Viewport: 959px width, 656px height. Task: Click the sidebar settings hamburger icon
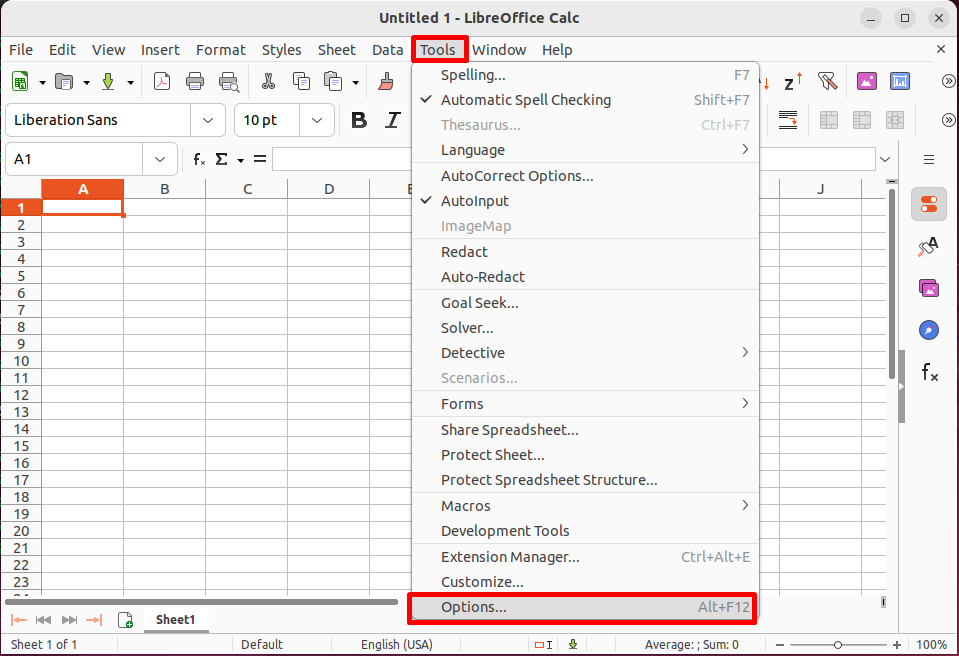click(x=928, y=160)
